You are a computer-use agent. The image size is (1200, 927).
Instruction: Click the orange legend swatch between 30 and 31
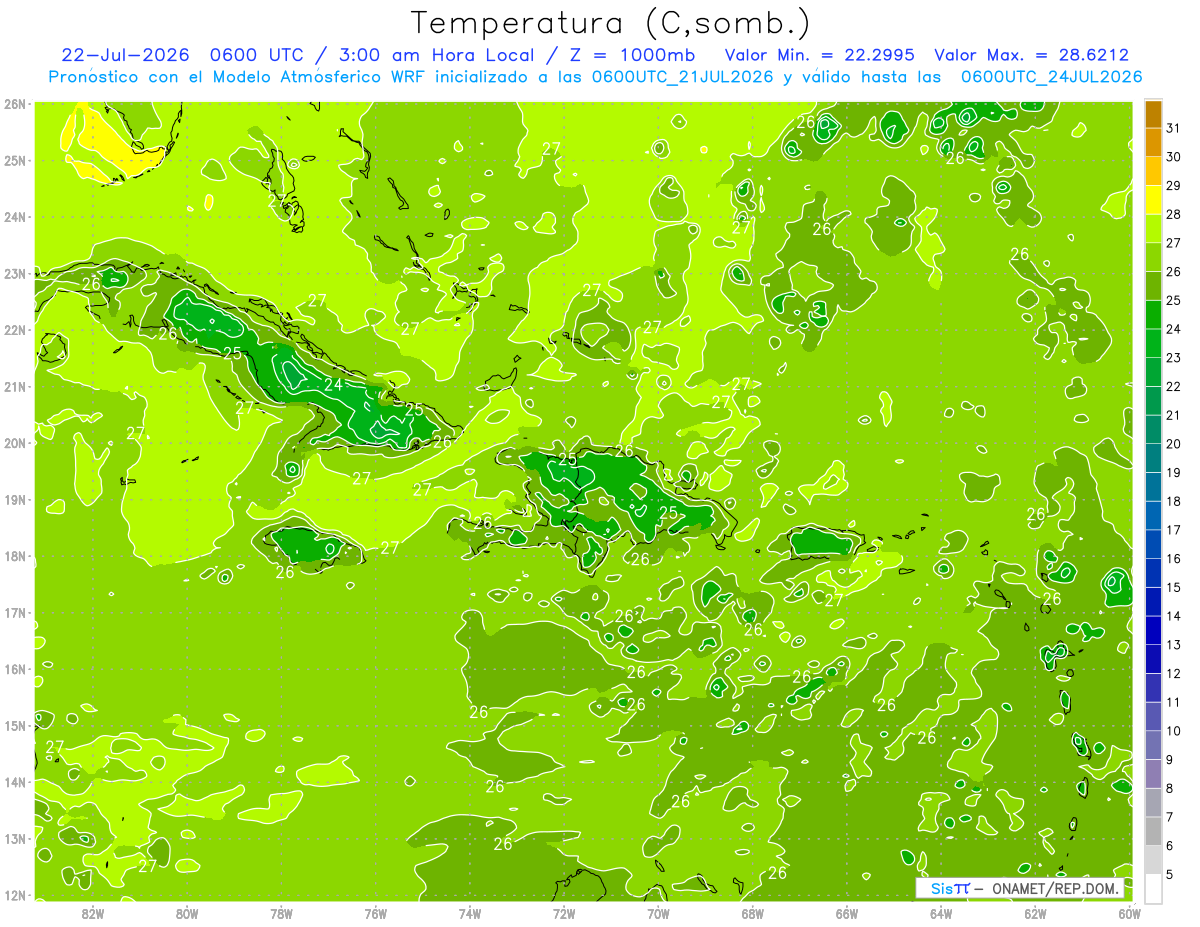click(1153, 142)
